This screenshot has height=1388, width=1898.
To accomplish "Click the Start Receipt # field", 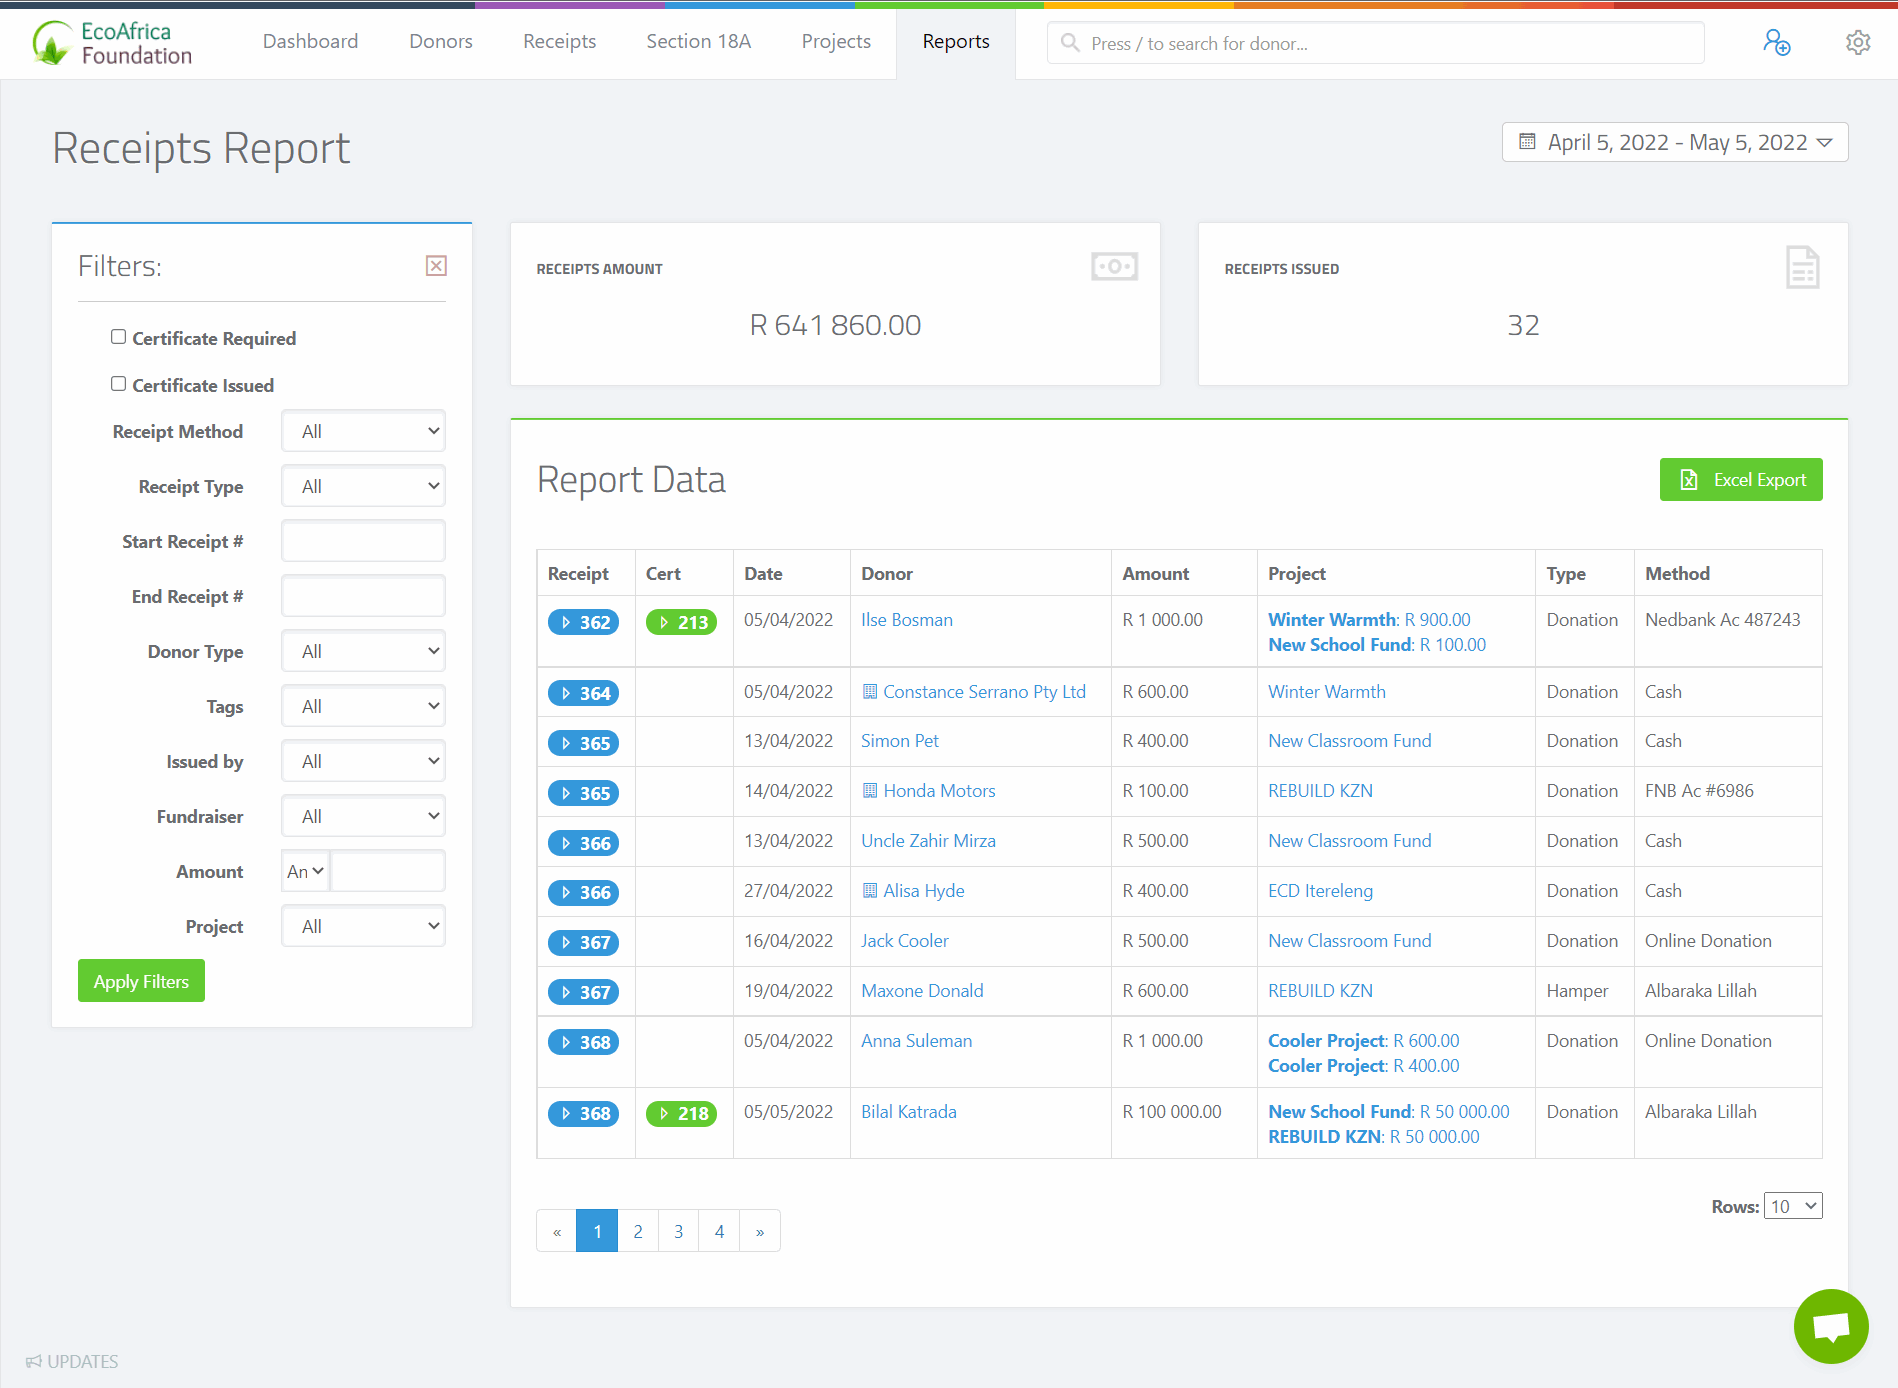I will click(x=363, y=541).
